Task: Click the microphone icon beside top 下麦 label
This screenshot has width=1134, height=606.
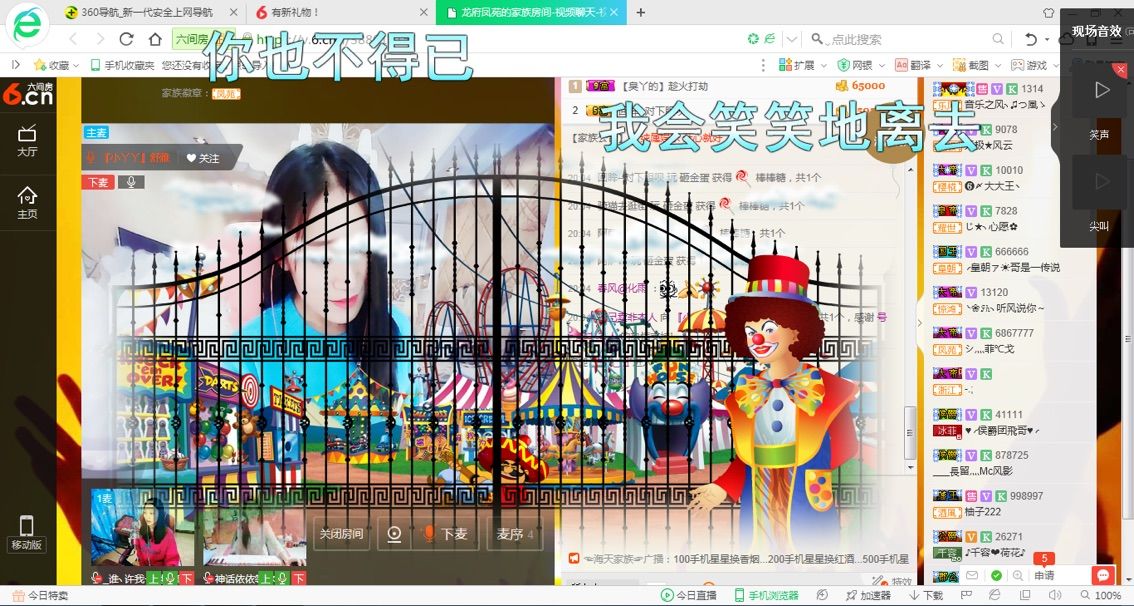Action: click(x=131, y=182)
